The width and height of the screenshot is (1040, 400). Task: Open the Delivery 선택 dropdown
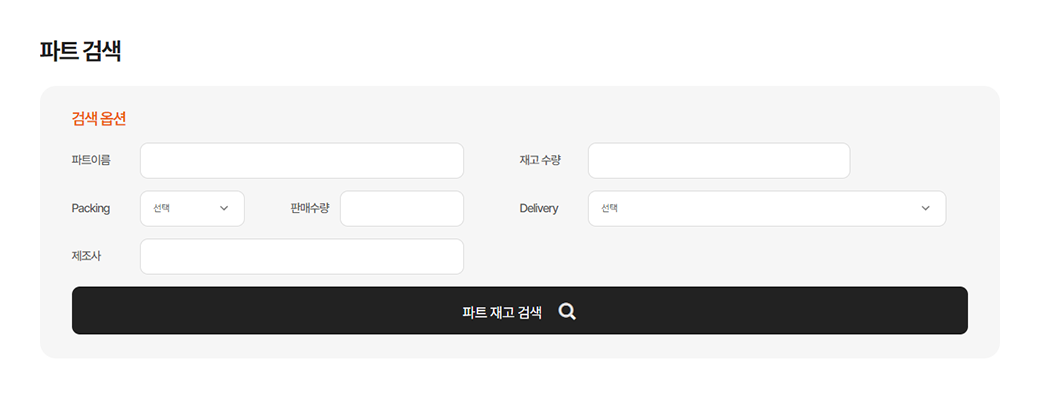coord(767,208)
